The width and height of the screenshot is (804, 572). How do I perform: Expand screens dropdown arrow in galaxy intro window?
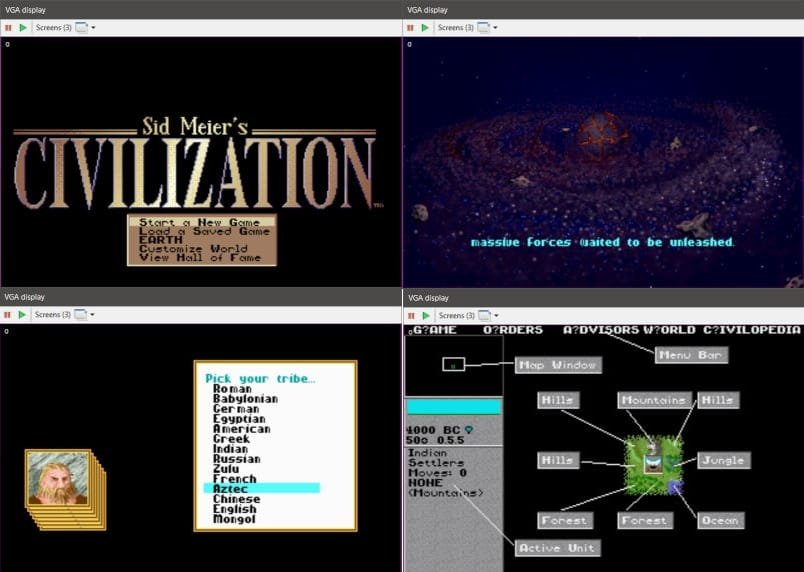click(x=495, y=28)
